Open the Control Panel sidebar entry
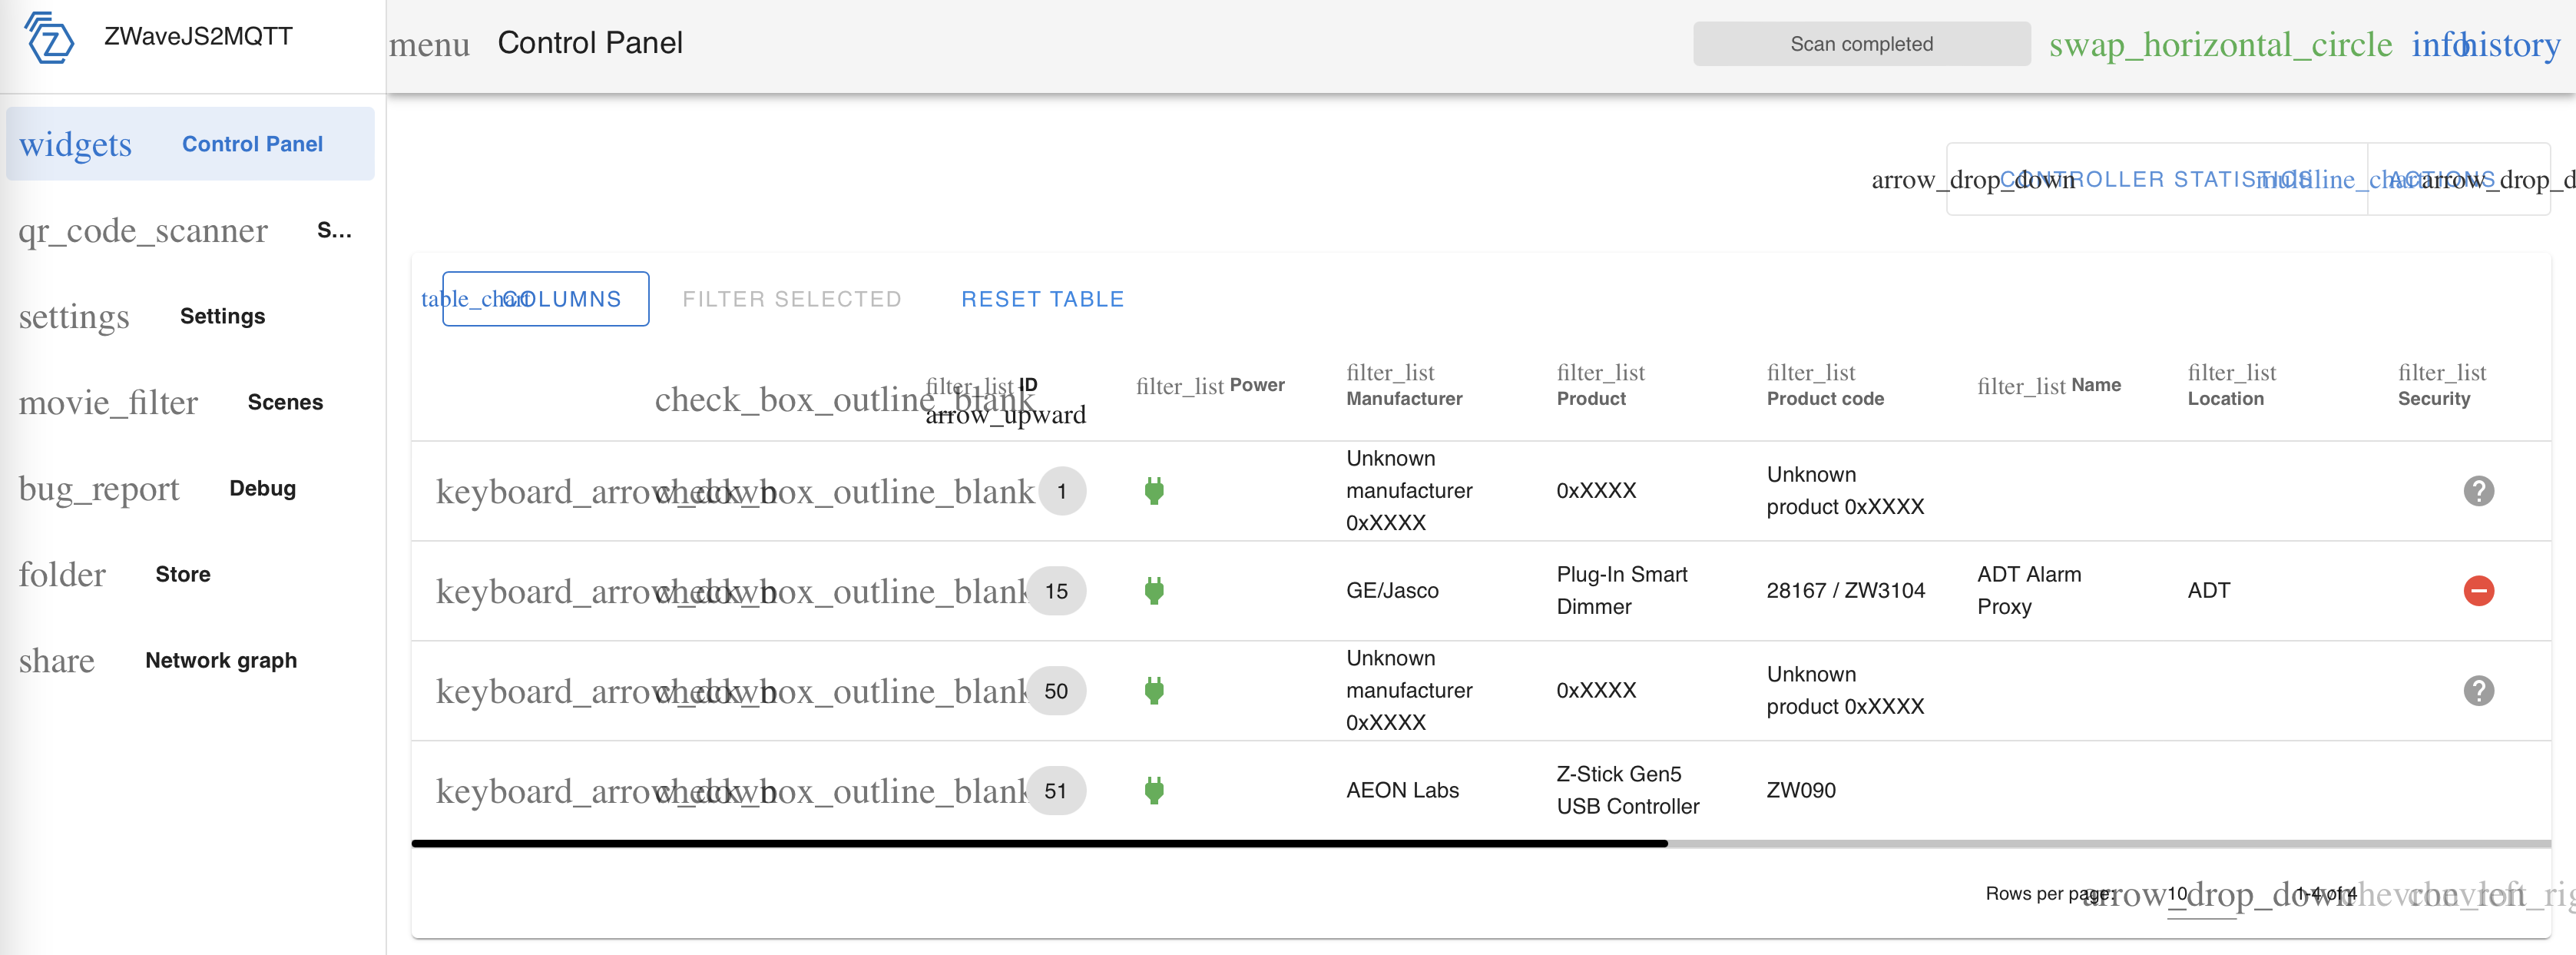 pos(252,143)
